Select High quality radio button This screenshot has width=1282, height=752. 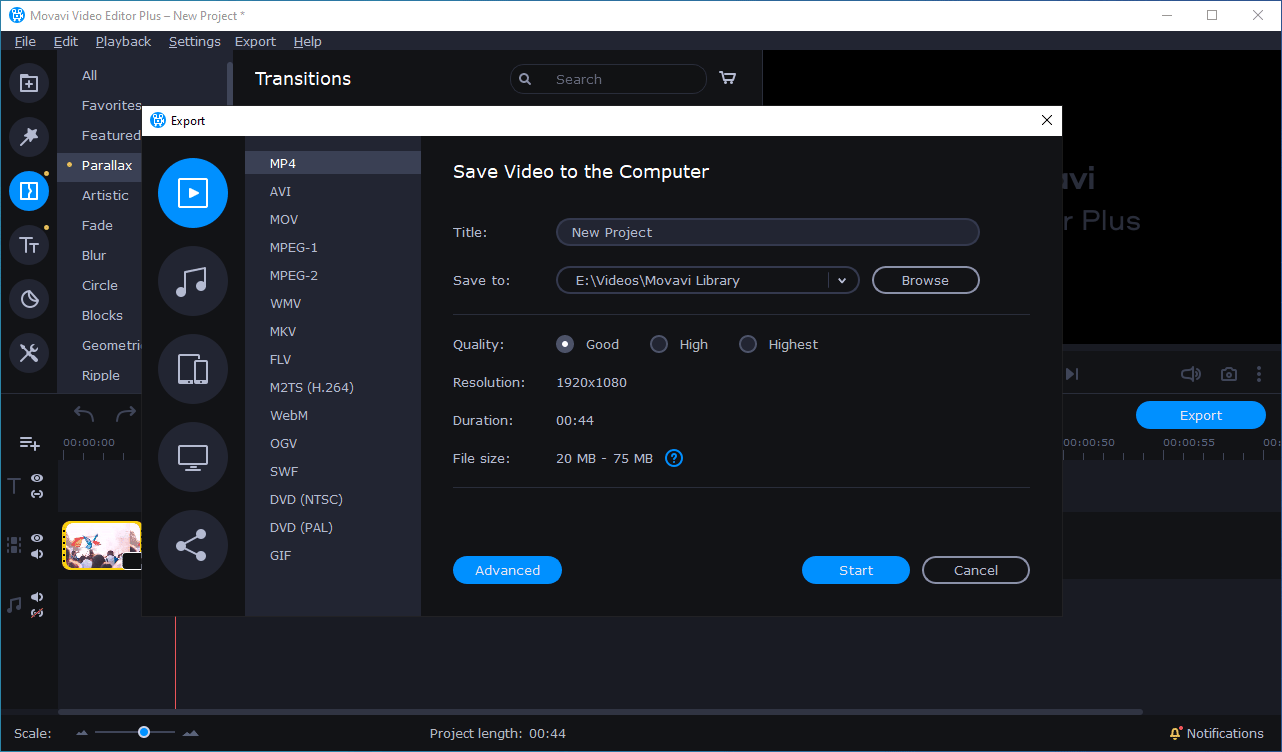tap(659, 344)
